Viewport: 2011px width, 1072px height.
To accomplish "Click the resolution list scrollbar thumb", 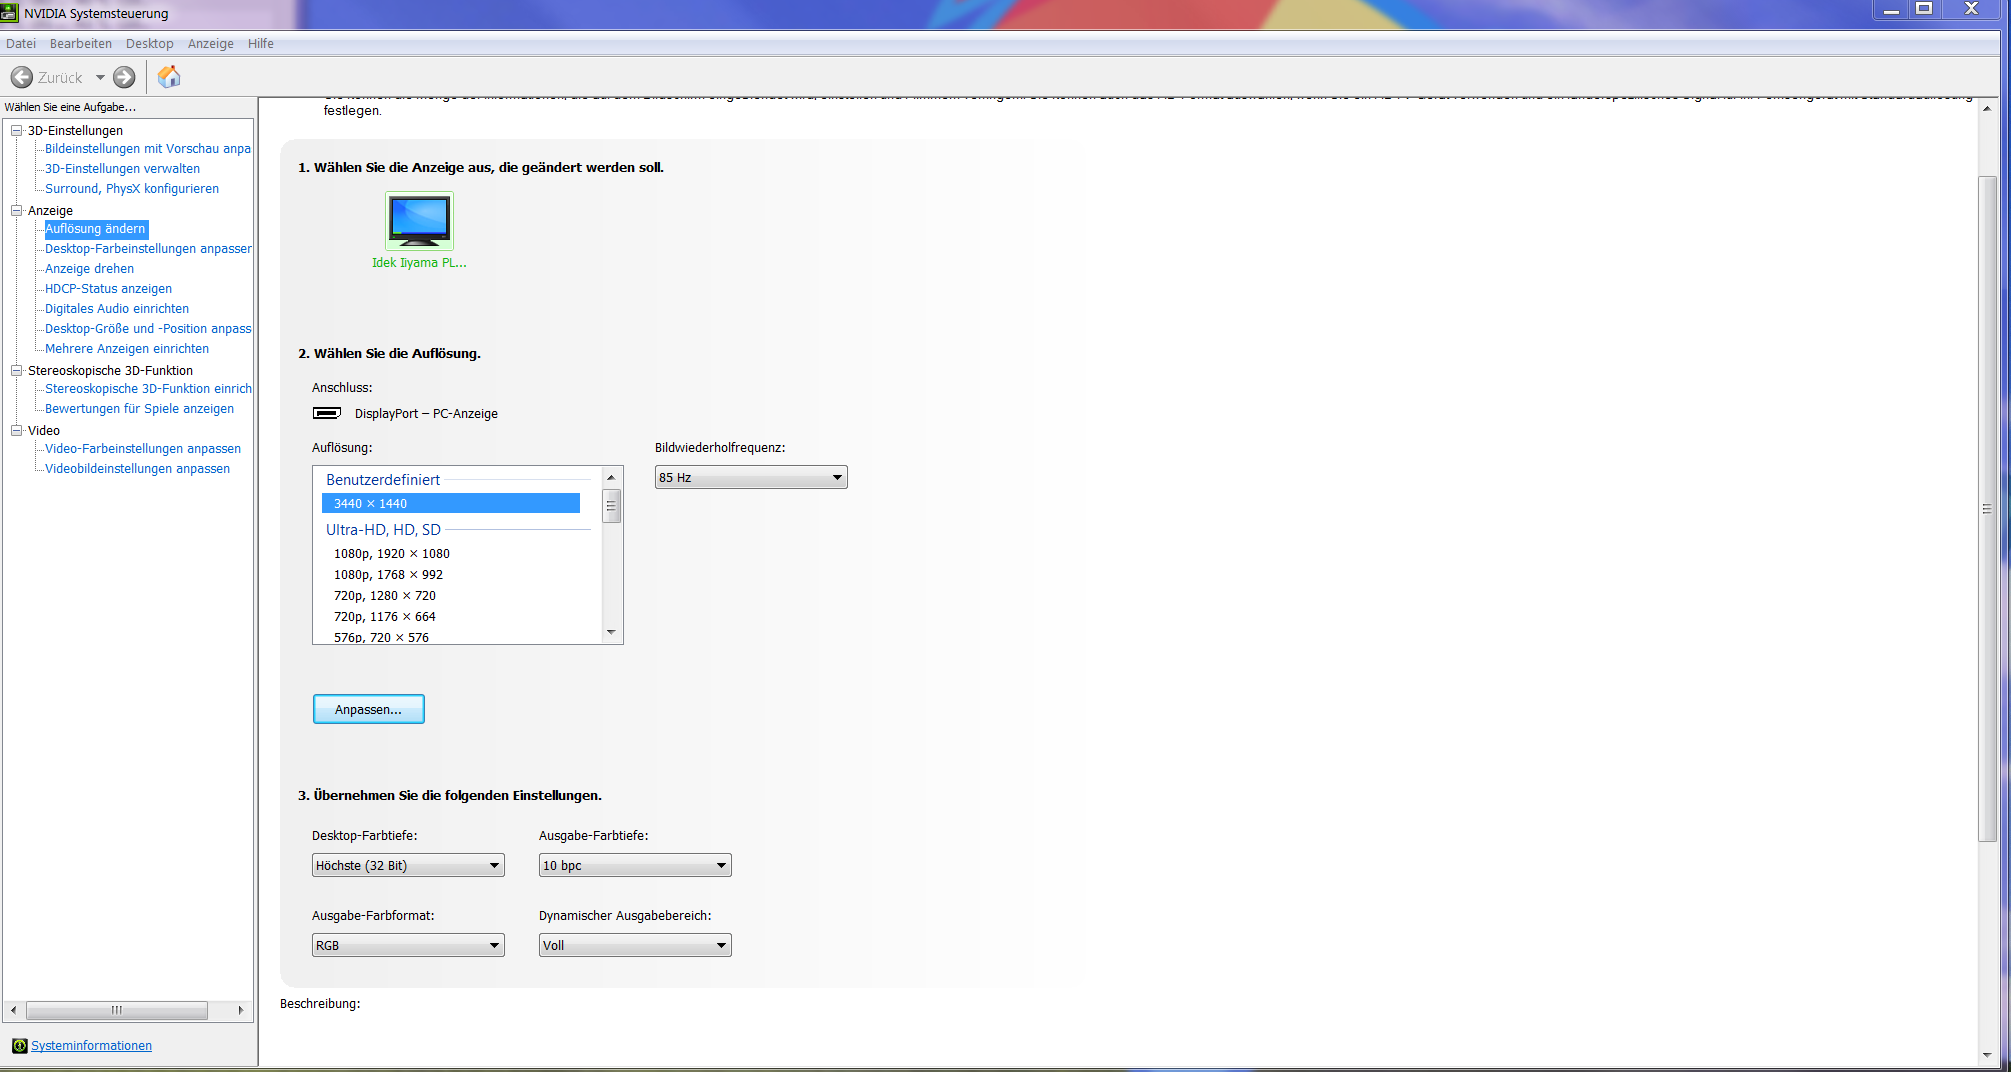I will point(611,506).
